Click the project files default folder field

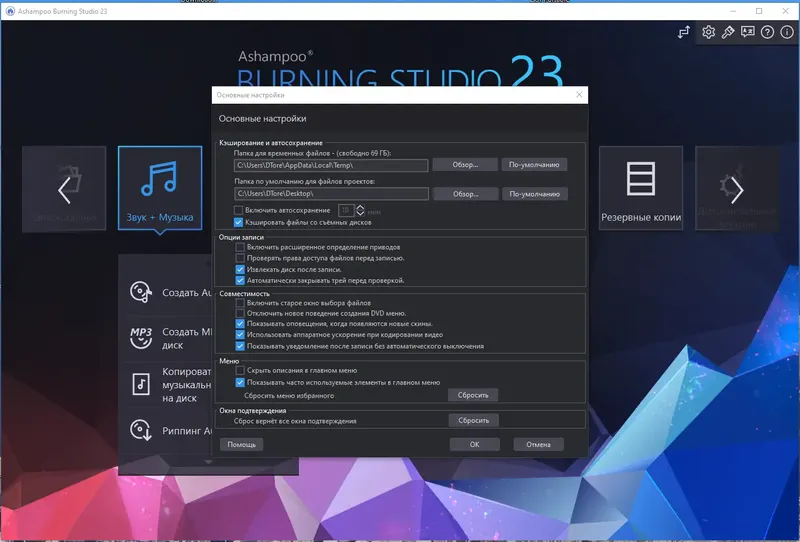[x=331, y=194]
